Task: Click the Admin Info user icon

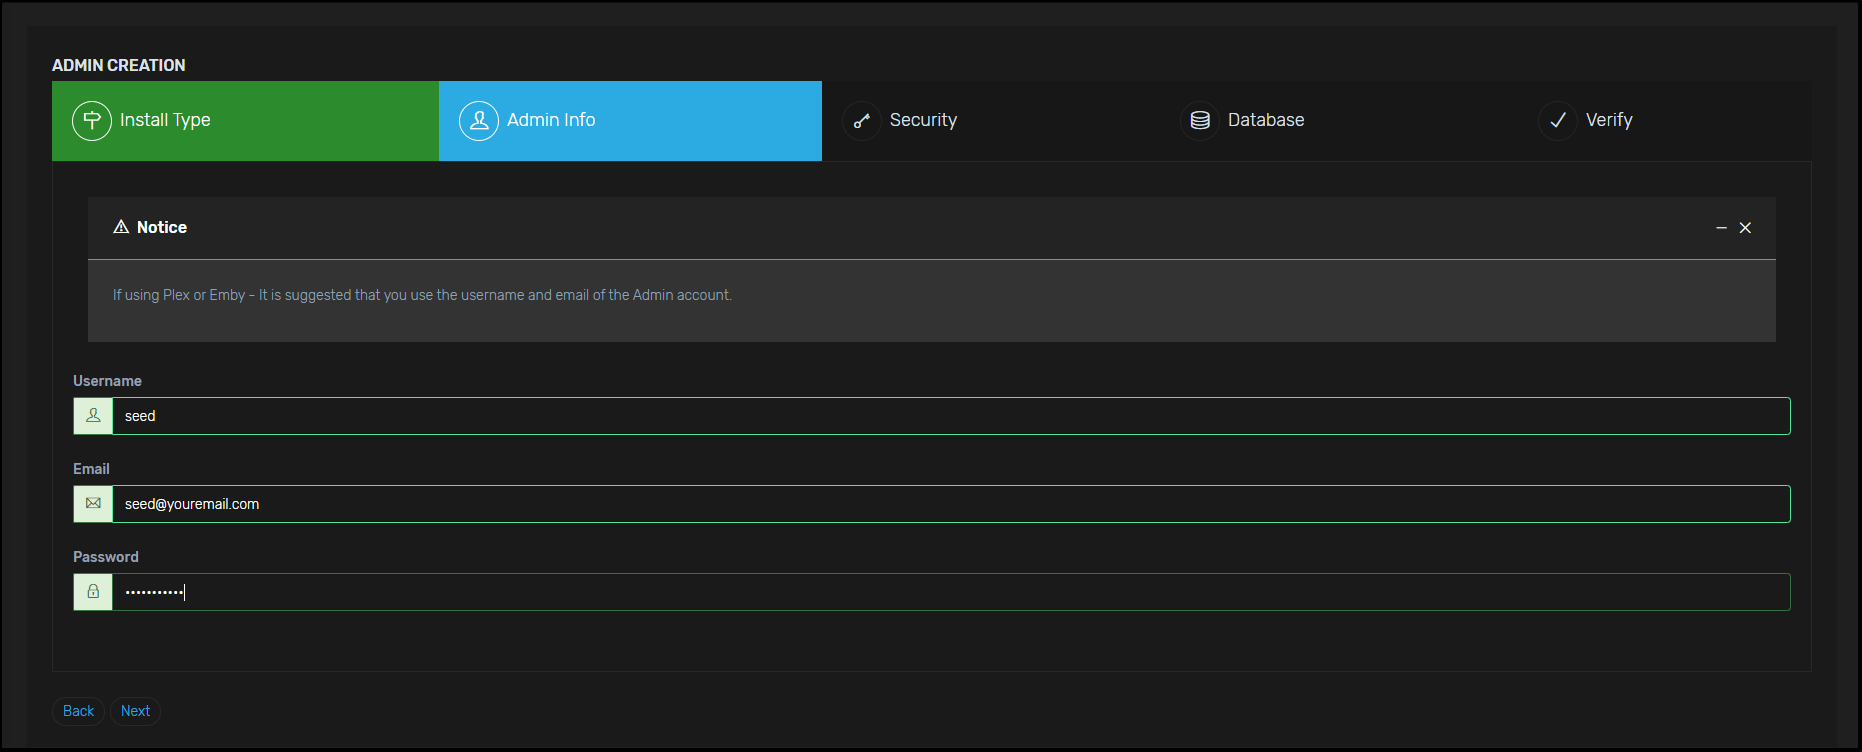Action: (479, 121)
